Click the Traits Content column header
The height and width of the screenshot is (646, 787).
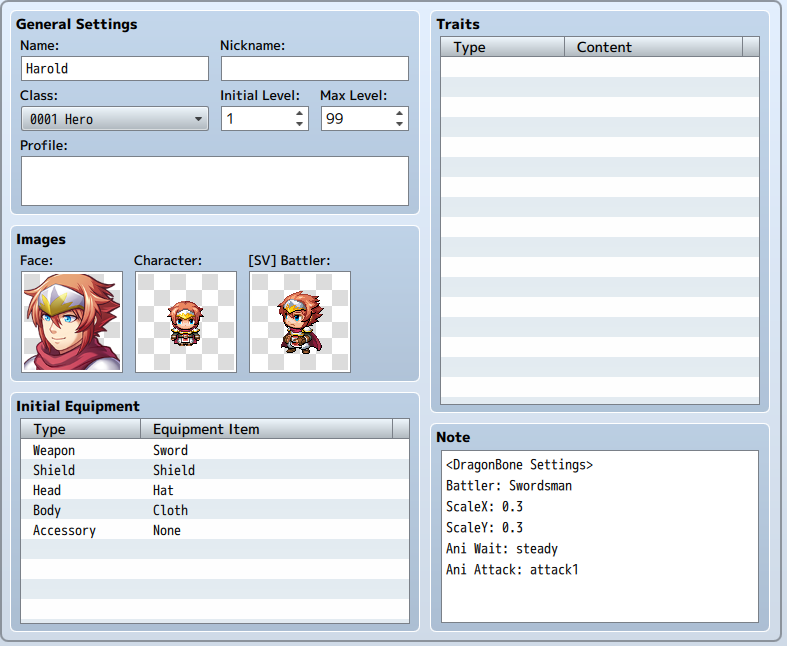click(653, 47)
